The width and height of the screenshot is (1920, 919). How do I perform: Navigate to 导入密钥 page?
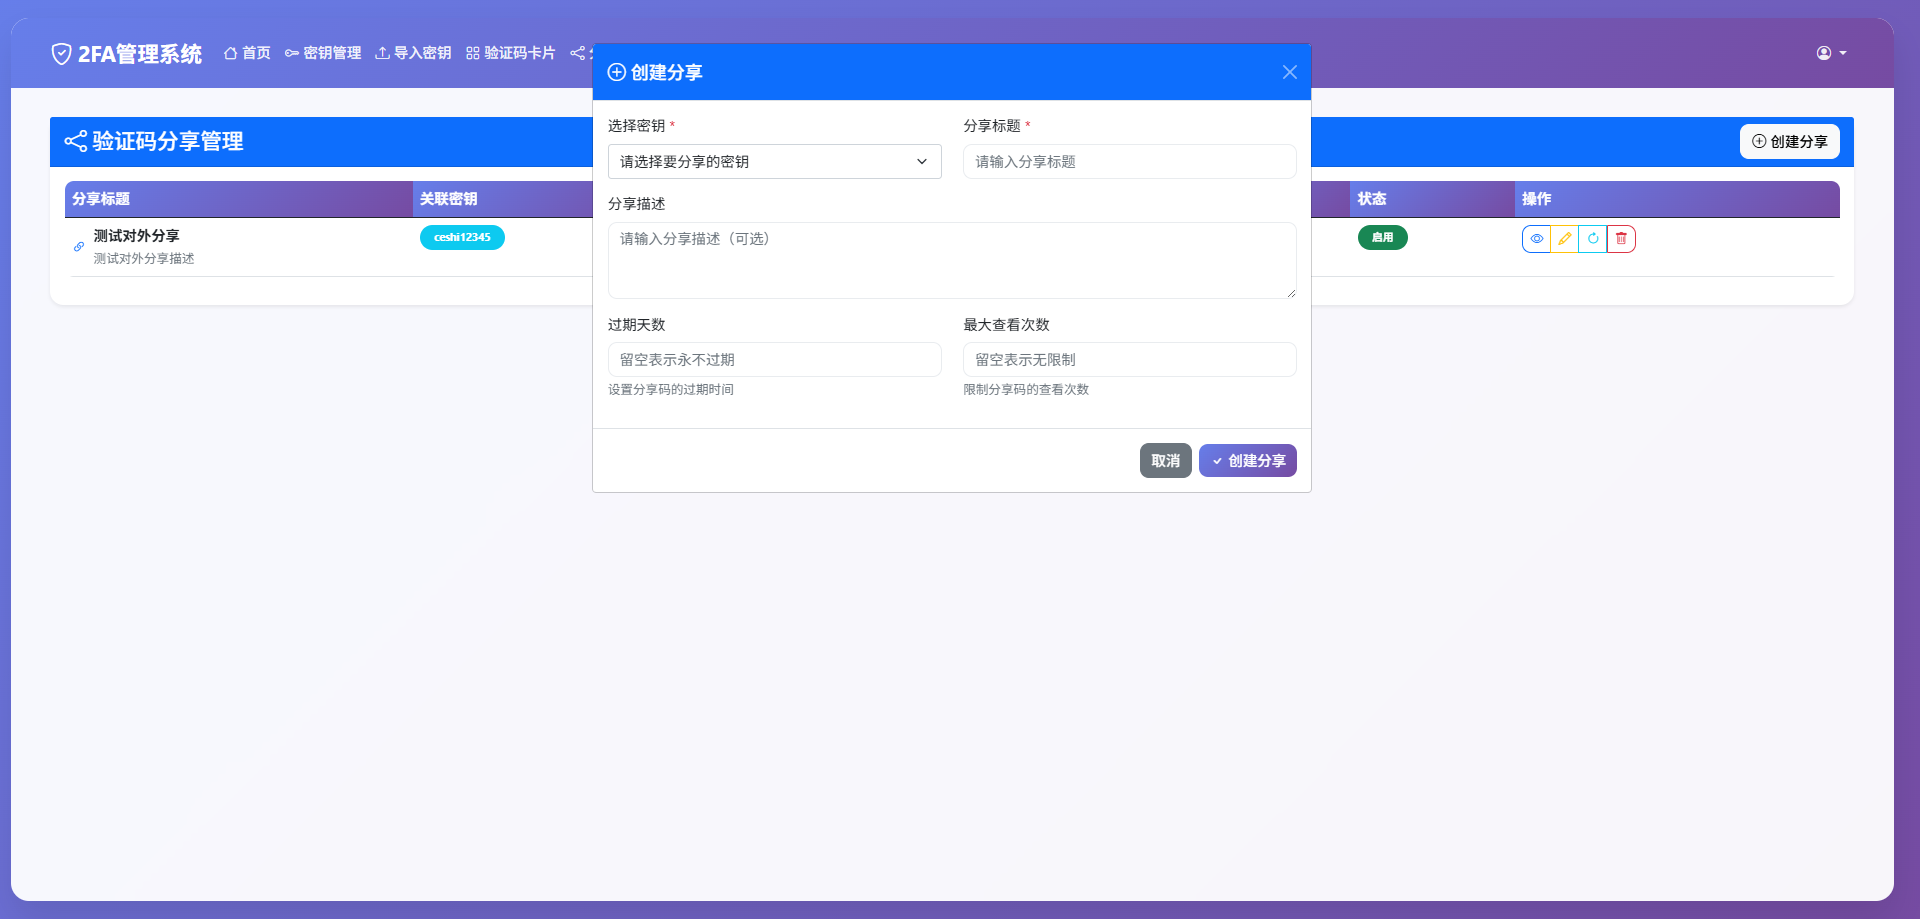413,53
